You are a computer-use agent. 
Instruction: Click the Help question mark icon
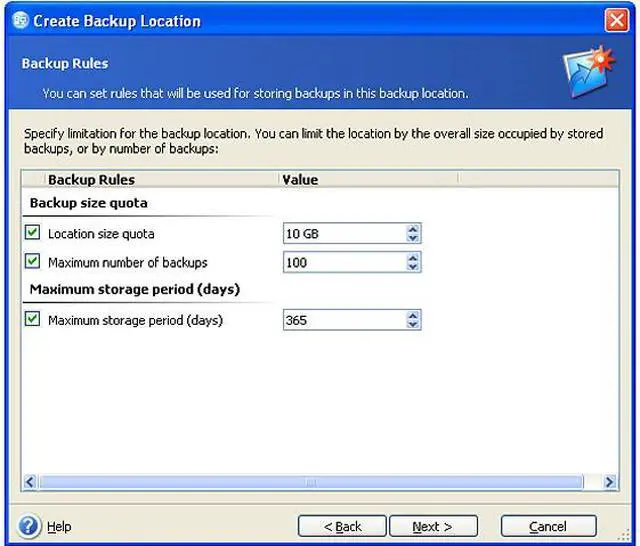tap(29, 526)
